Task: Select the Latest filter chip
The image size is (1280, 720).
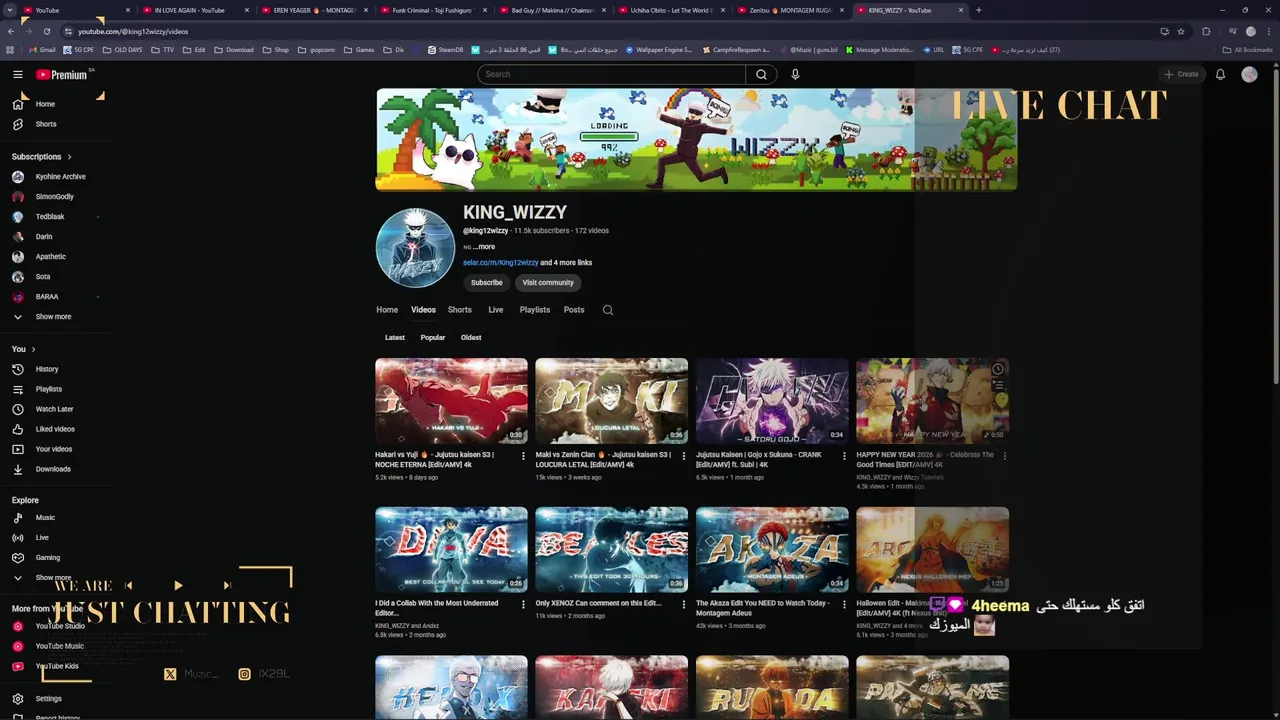Action: [x=395, y=338]
